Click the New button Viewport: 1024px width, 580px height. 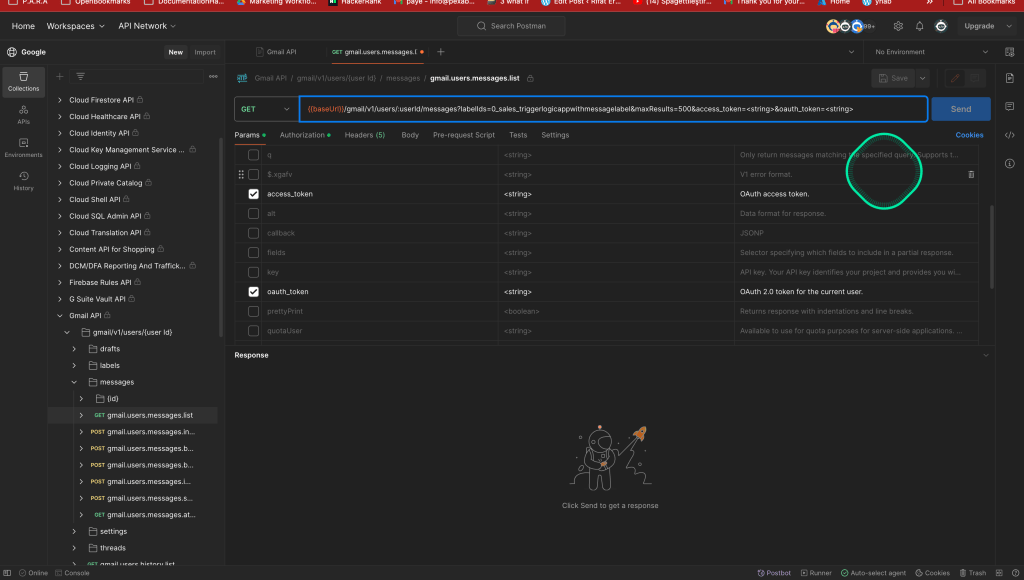point(176,52)
